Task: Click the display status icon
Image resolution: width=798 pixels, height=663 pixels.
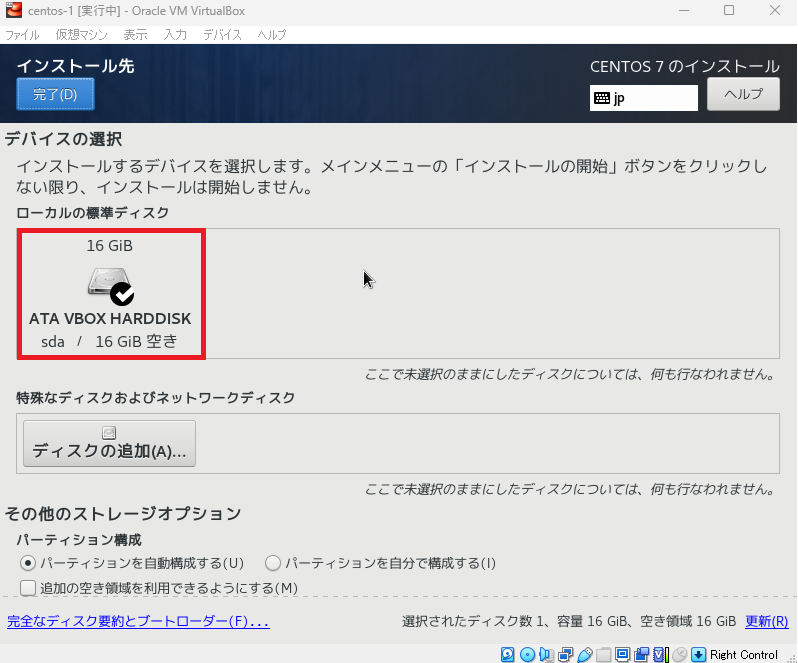Action: 622,654
